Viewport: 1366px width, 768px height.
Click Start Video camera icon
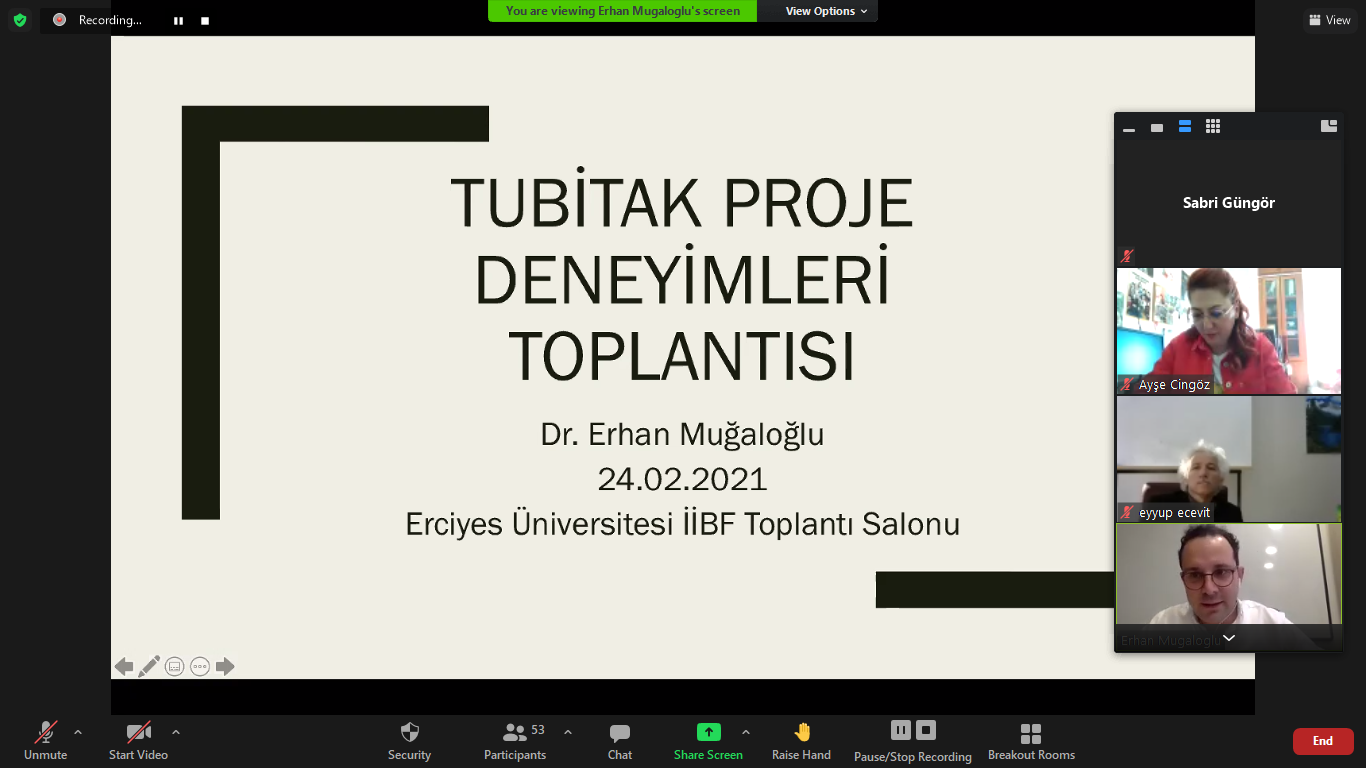click(x=138, y=732)
